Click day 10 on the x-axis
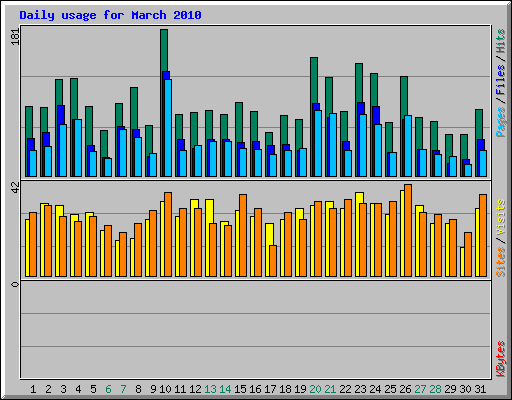The height and width of the screenshot is (400, 512). 165,389
